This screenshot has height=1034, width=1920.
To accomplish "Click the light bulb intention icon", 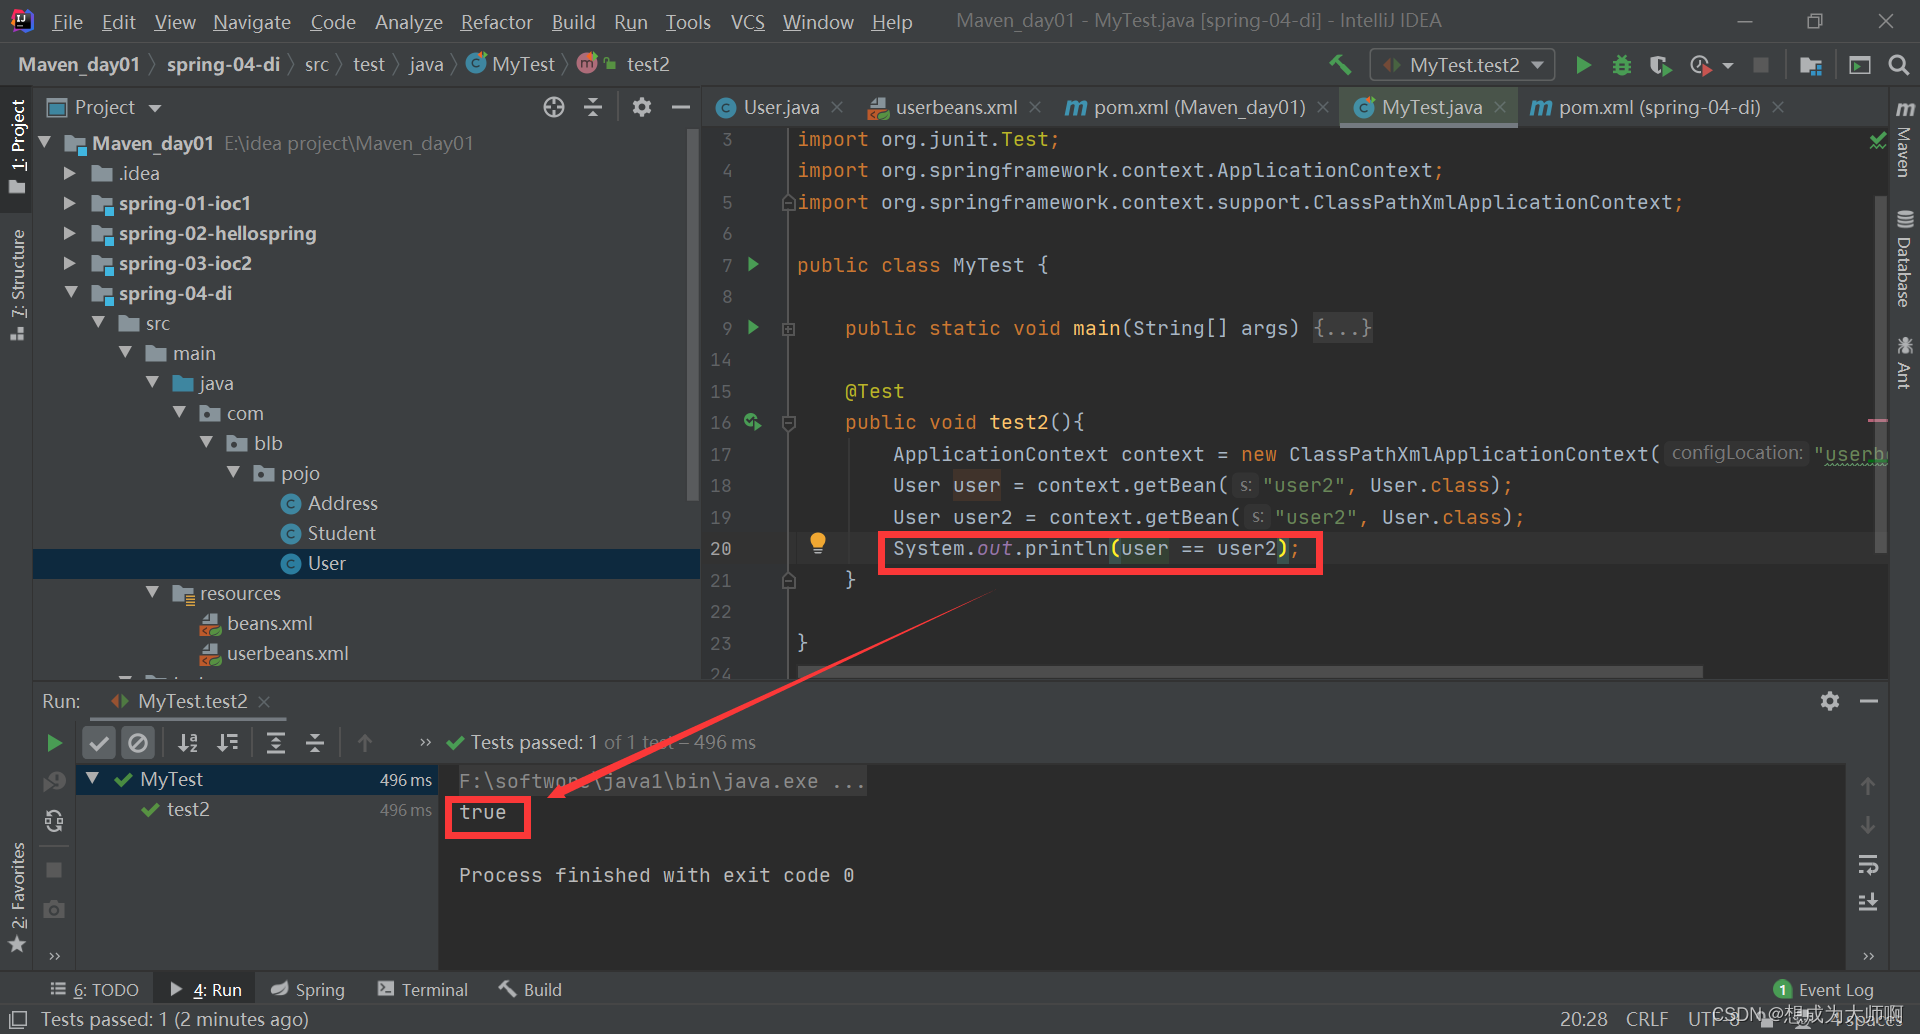I will coord(818,543).
